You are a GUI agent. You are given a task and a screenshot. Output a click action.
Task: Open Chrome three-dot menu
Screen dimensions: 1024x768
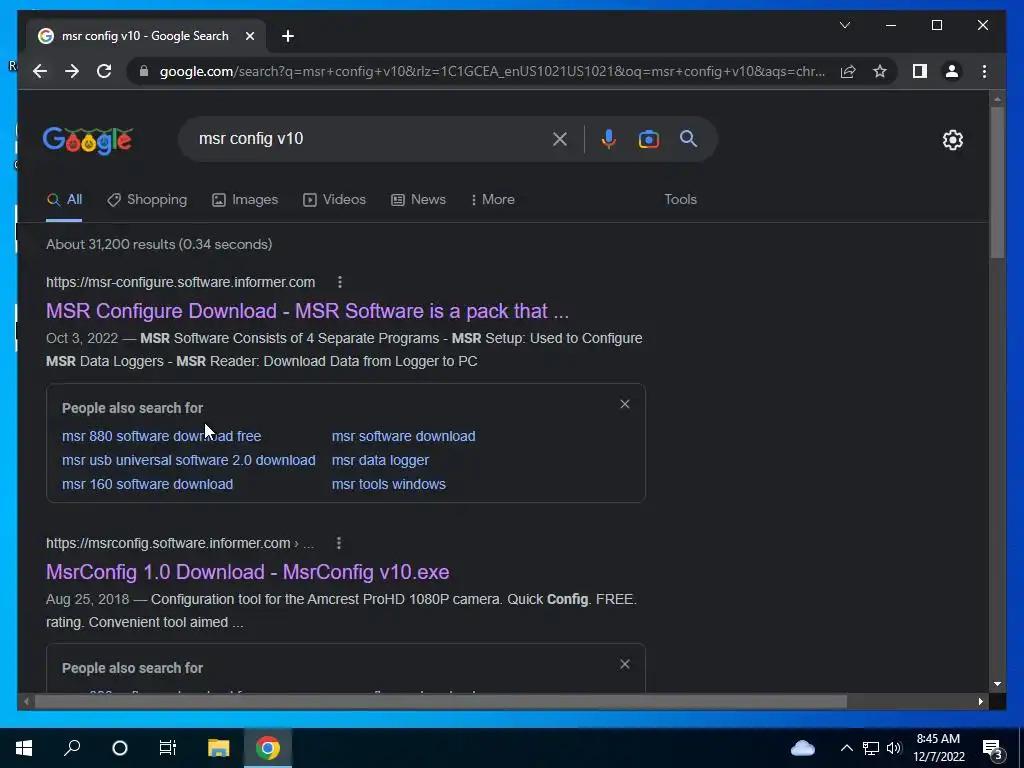(984, 71)
